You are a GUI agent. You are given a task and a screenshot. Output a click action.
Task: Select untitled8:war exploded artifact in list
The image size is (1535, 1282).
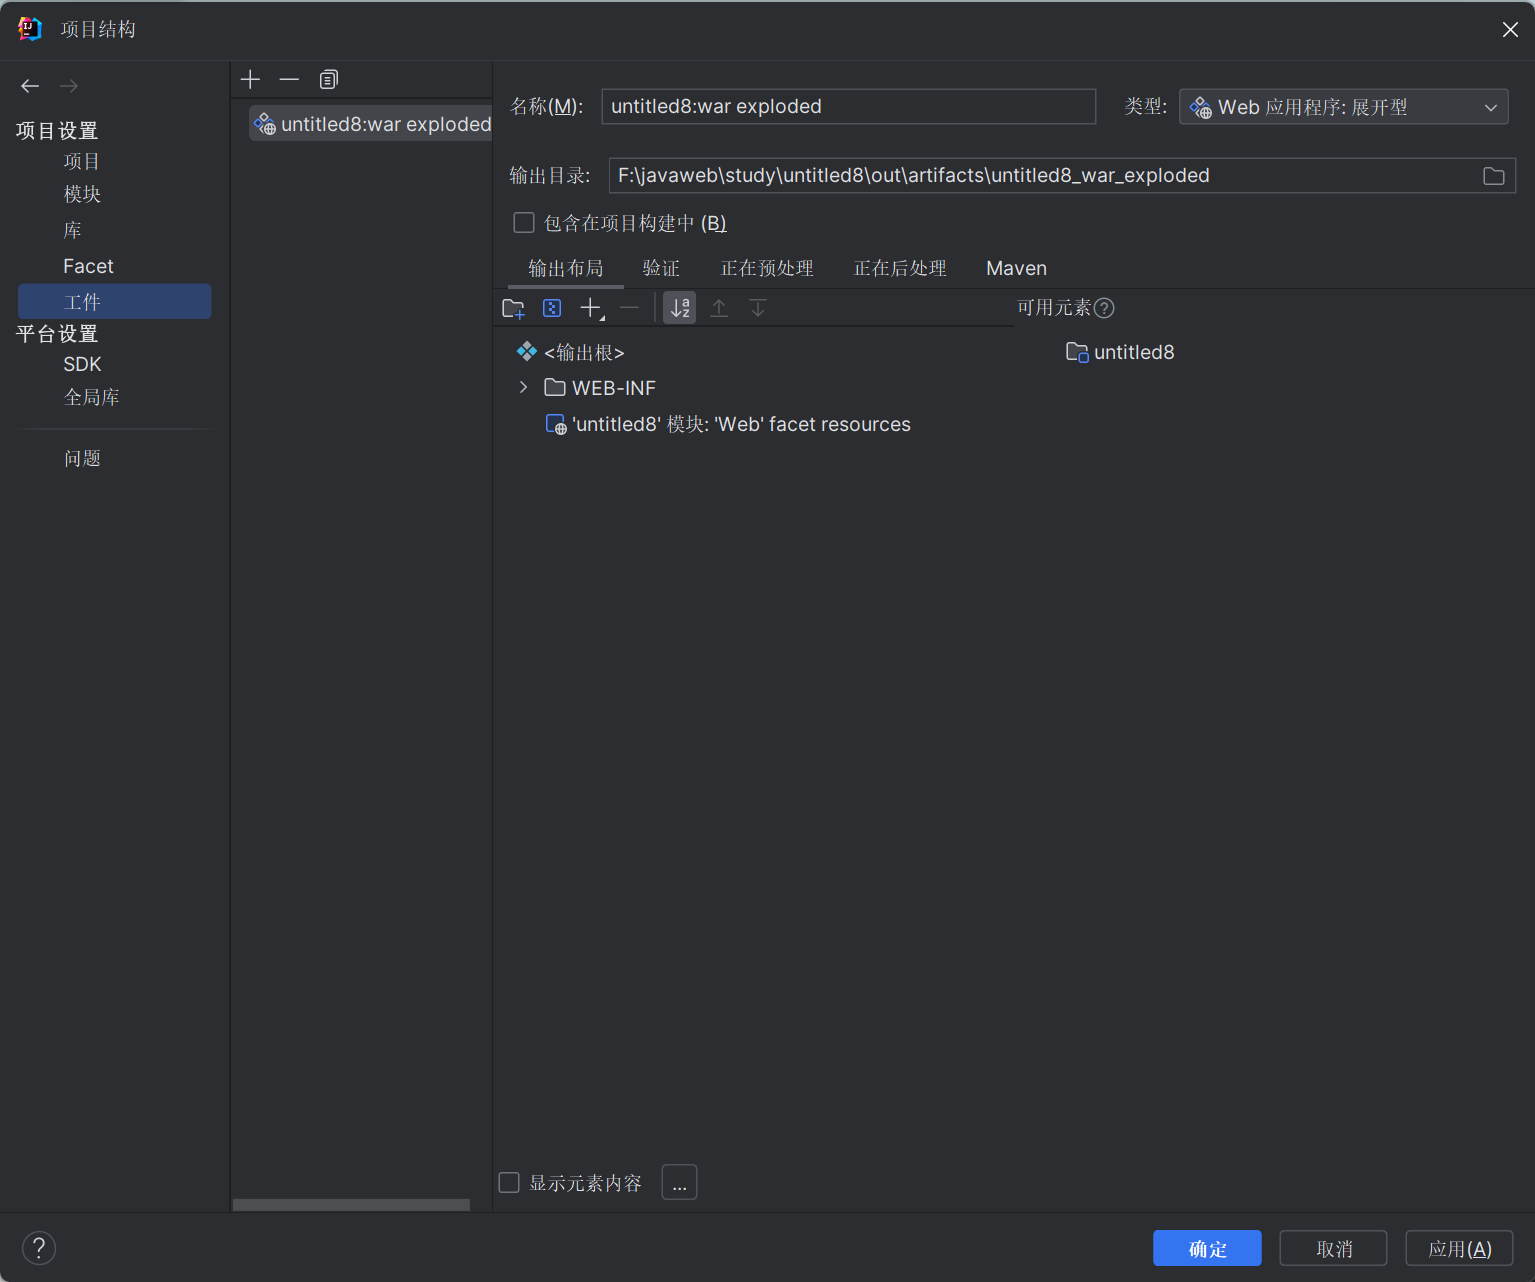(370, 124)
